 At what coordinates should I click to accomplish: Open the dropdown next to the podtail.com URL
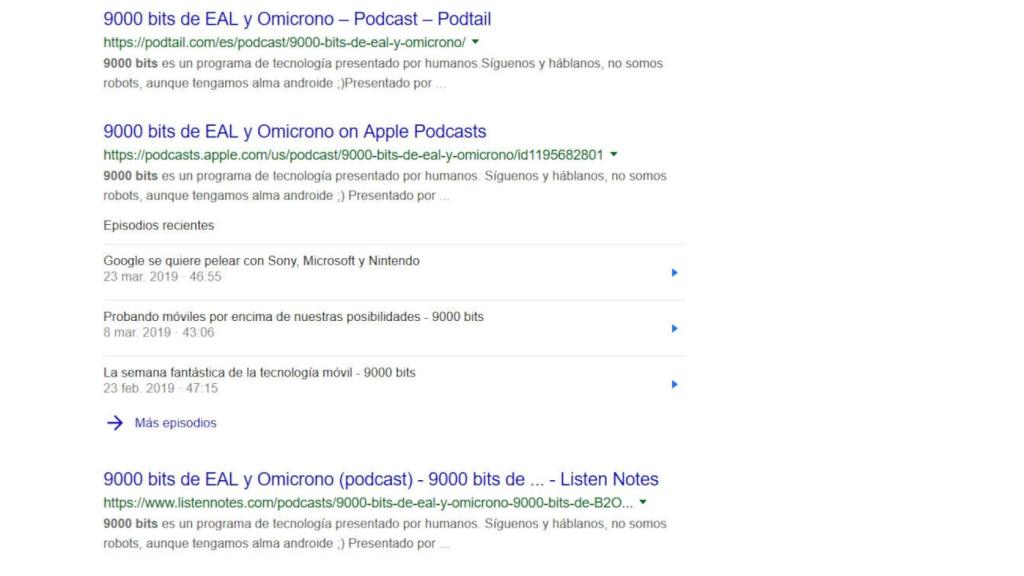click(473, 42)
